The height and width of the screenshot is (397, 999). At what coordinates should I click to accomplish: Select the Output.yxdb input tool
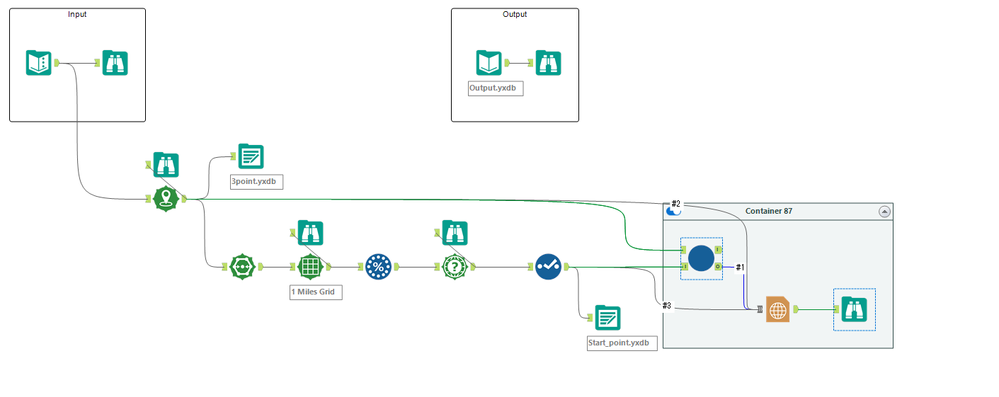tap(489, 63)
